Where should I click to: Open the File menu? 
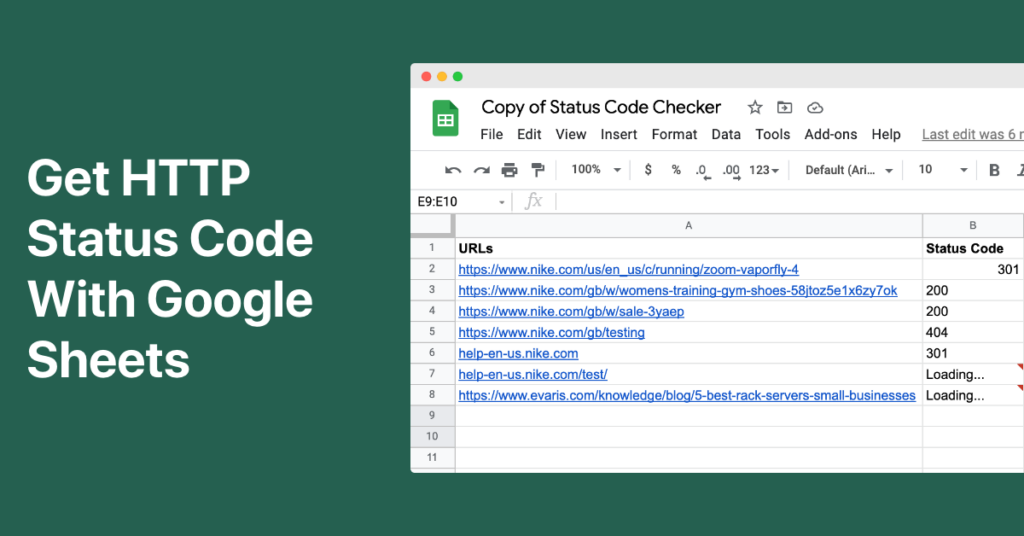point(492,134)
